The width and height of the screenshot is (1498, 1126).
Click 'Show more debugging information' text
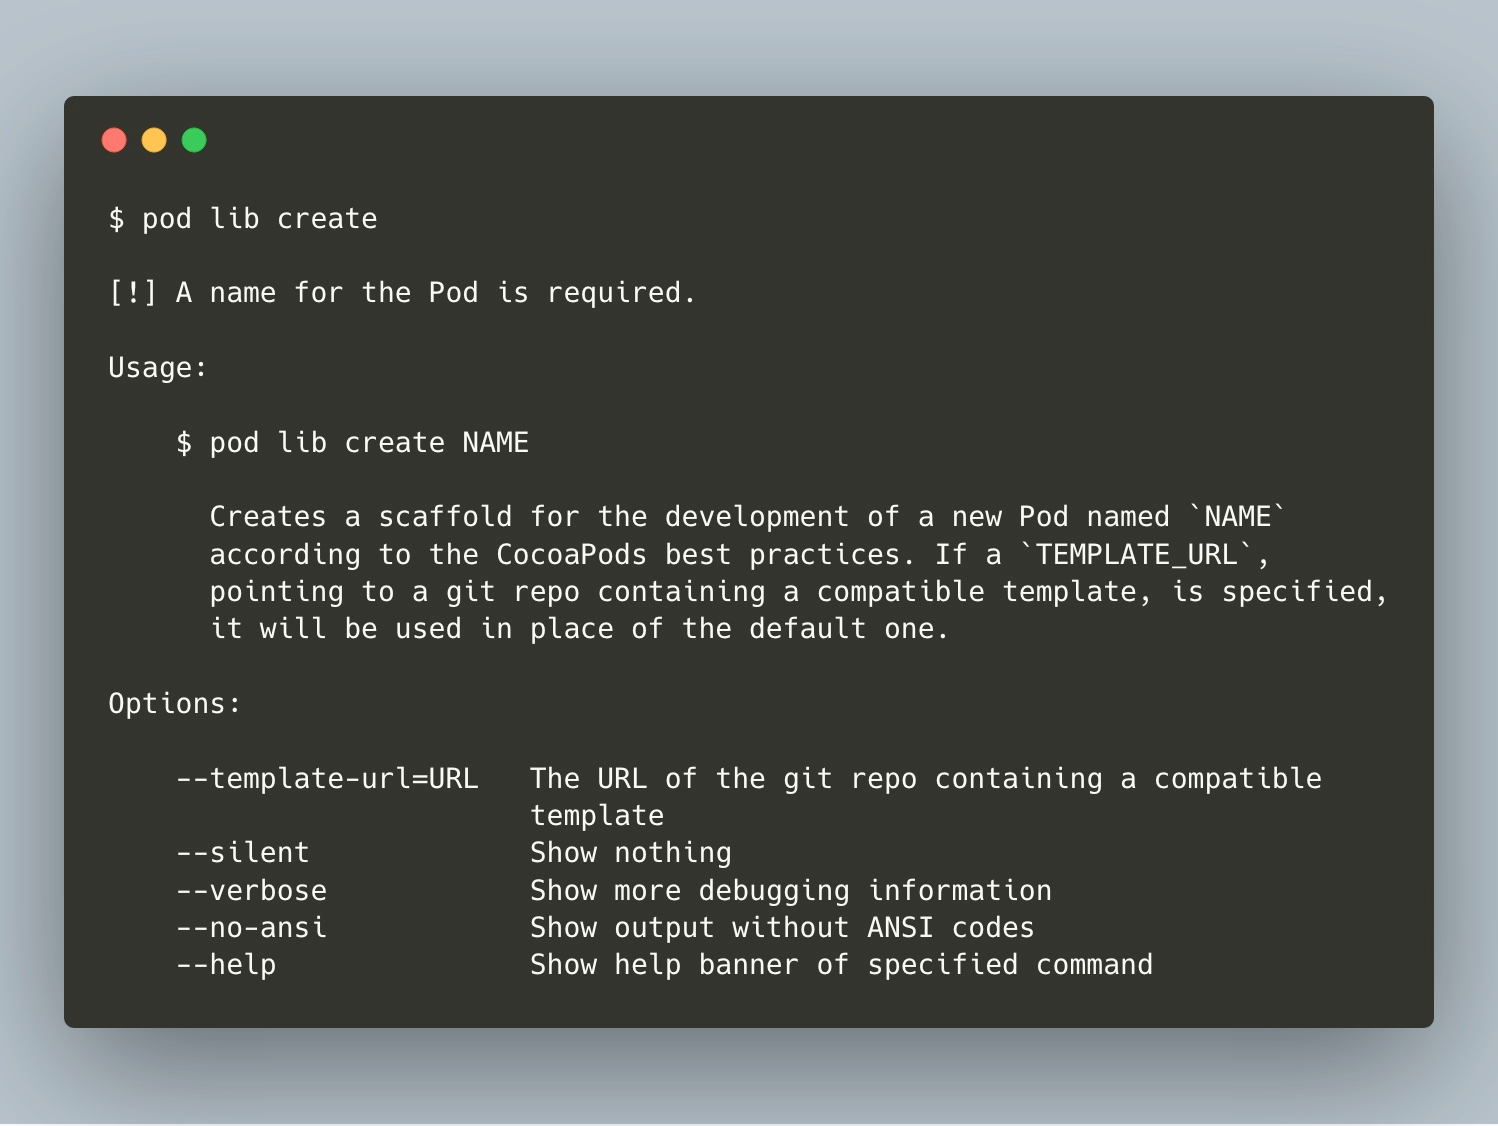[791, 891]
